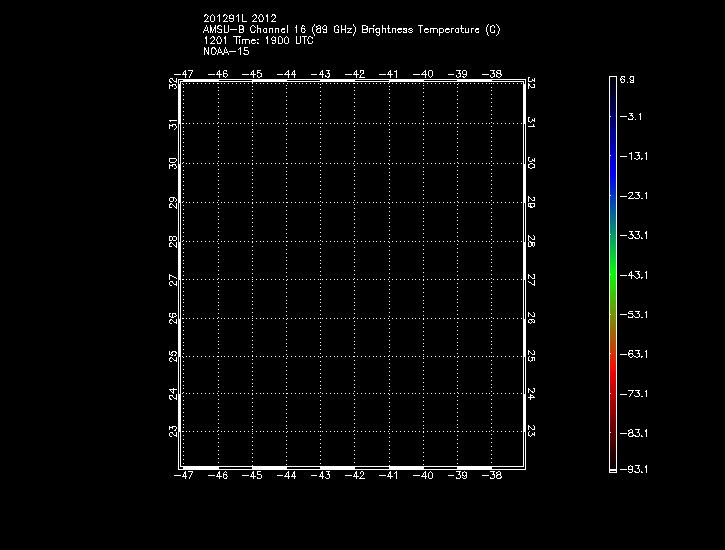This screenshot has width=725, height=550.
Task: Click the 31 latitude label on left axis
Action: (173, 124)
